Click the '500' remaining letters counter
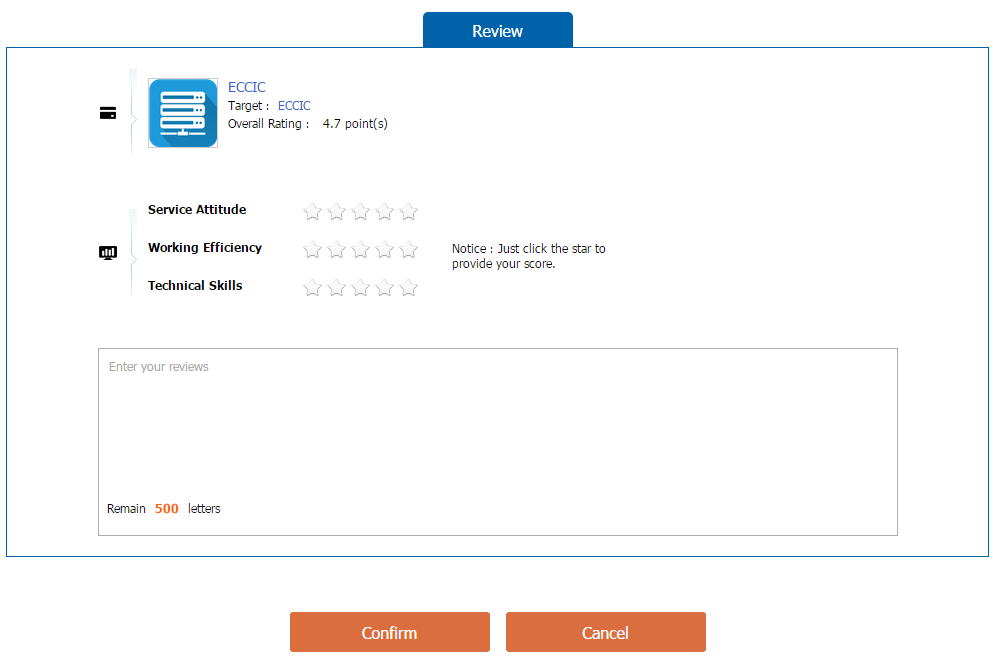The image size is (993, 664). 167,508
